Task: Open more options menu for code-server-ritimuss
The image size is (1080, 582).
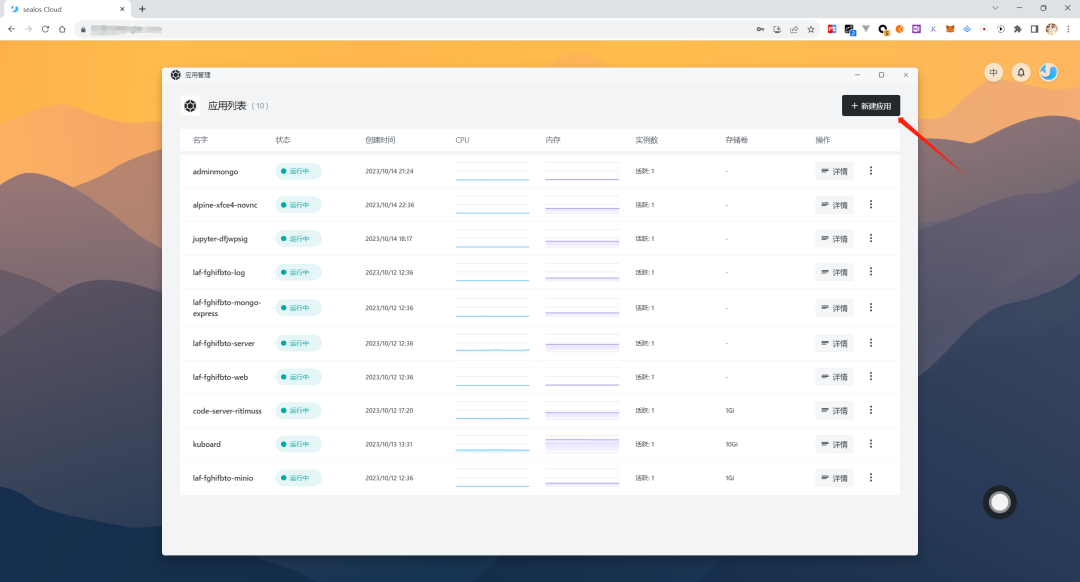Action: click(x=871, y=410)
